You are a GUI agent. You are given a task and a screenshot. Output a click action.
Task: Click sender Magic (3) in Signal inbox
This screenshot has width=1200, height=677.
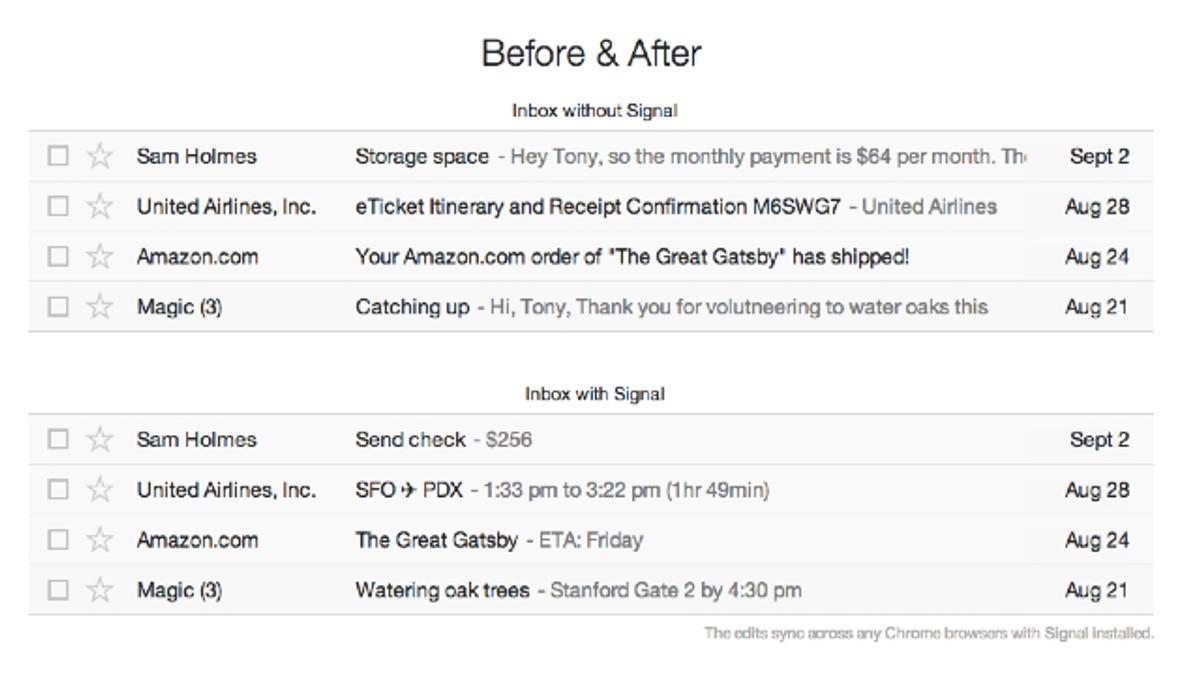(179, 590)
